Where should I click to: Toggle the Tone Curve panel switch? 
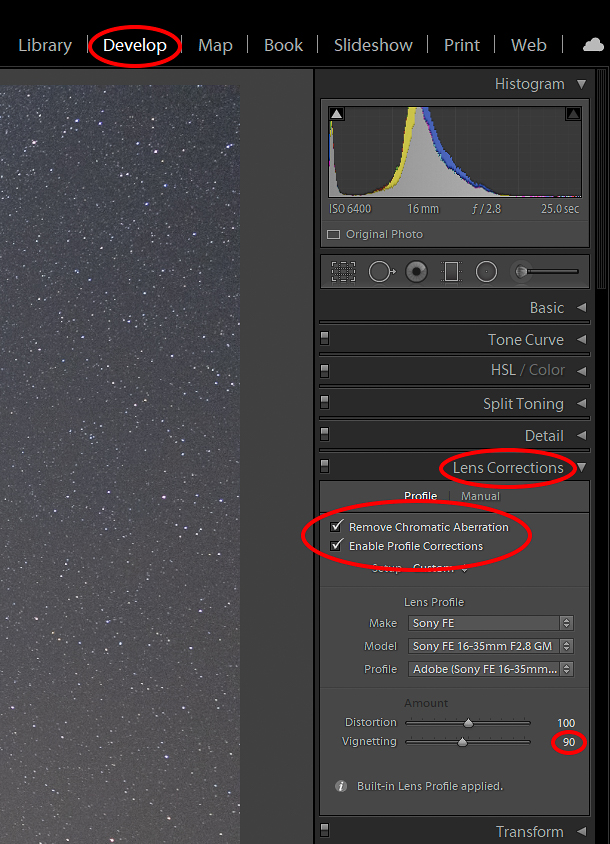click(x=325, y=338)
